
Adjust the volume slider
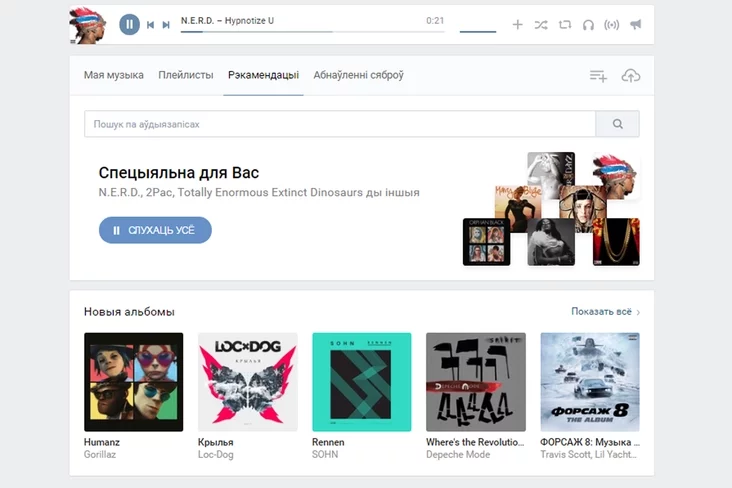click(478, 32)
